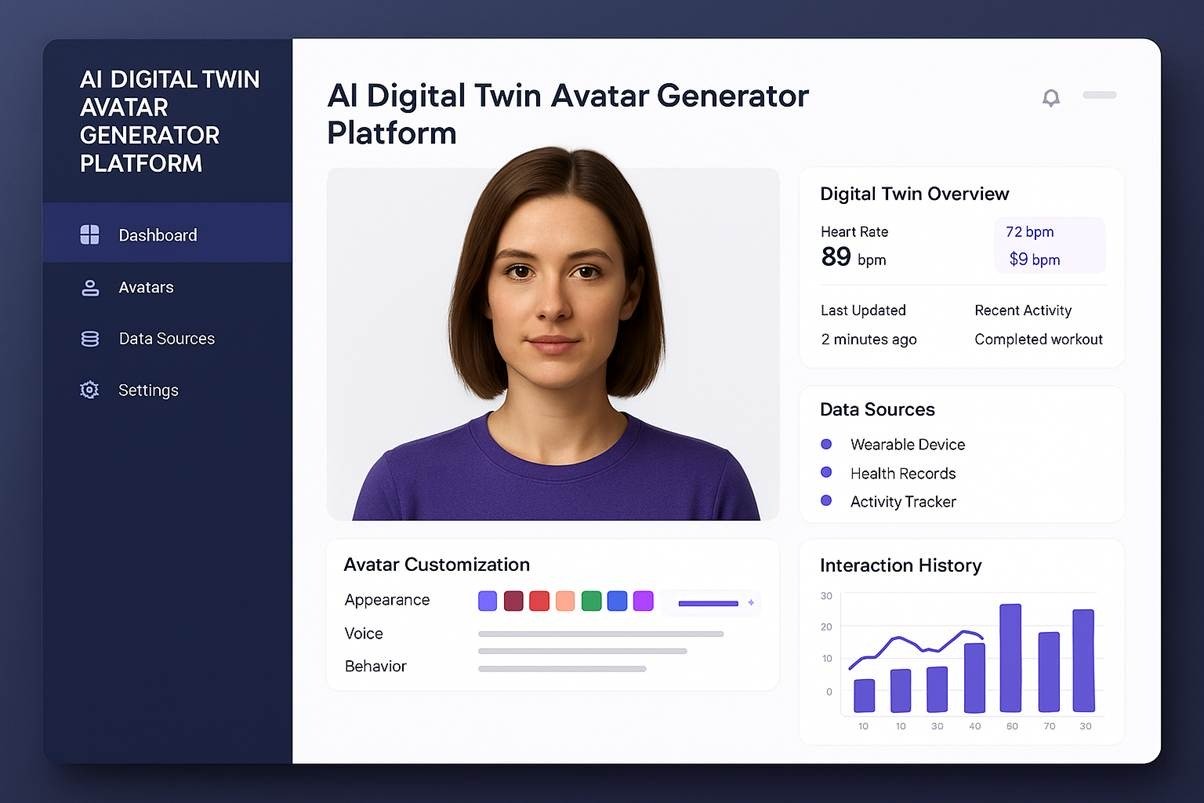Click the Avatars person icon
This screenshot has width=1204, height=803.
pos(90,288)
